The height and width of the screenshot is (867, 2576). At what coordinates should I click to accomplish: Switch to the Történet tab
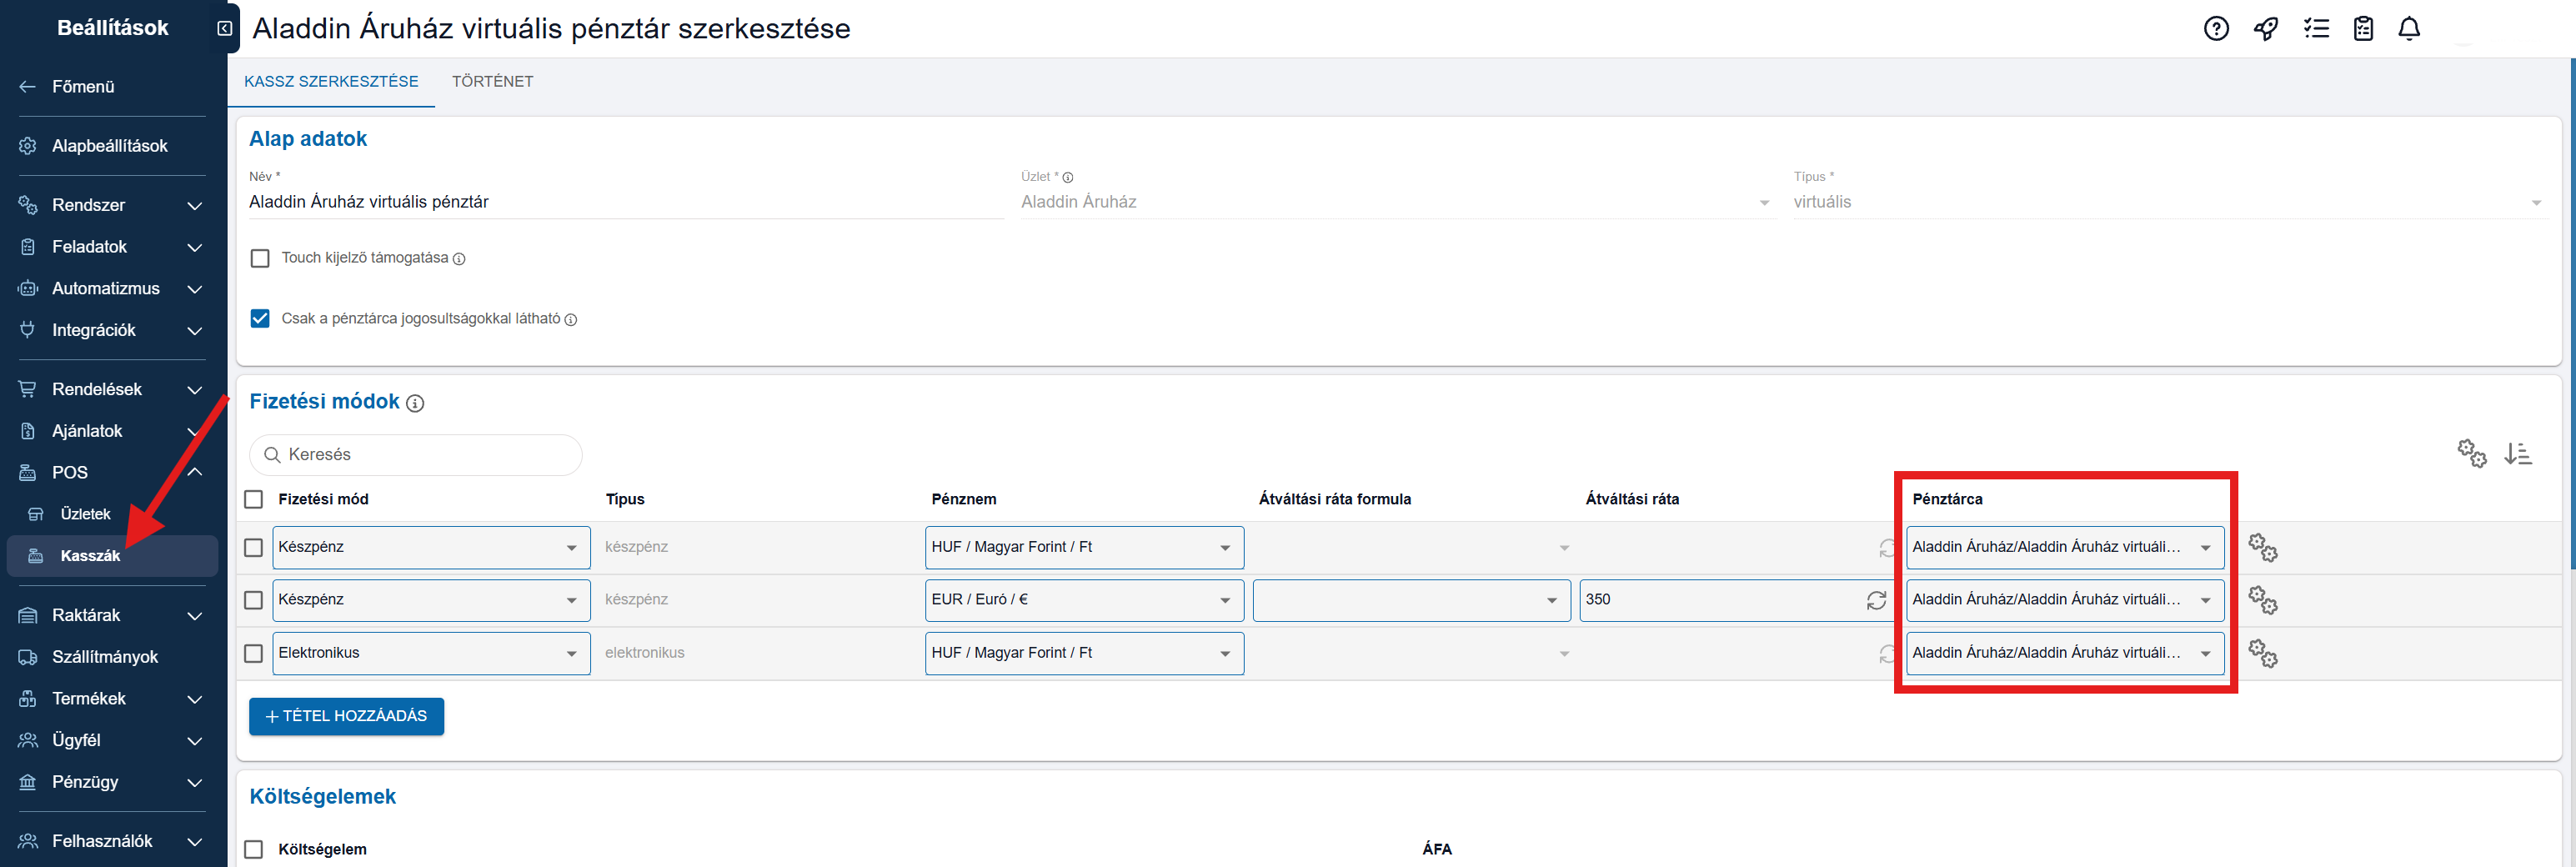click(492, 82)
